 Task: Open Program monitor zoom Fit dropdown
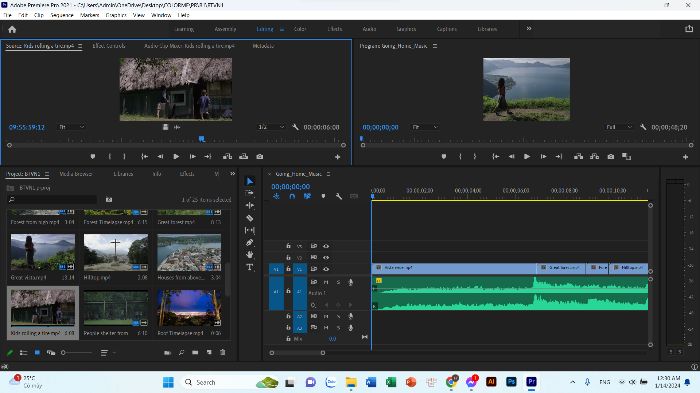click(x=425, y=127)
